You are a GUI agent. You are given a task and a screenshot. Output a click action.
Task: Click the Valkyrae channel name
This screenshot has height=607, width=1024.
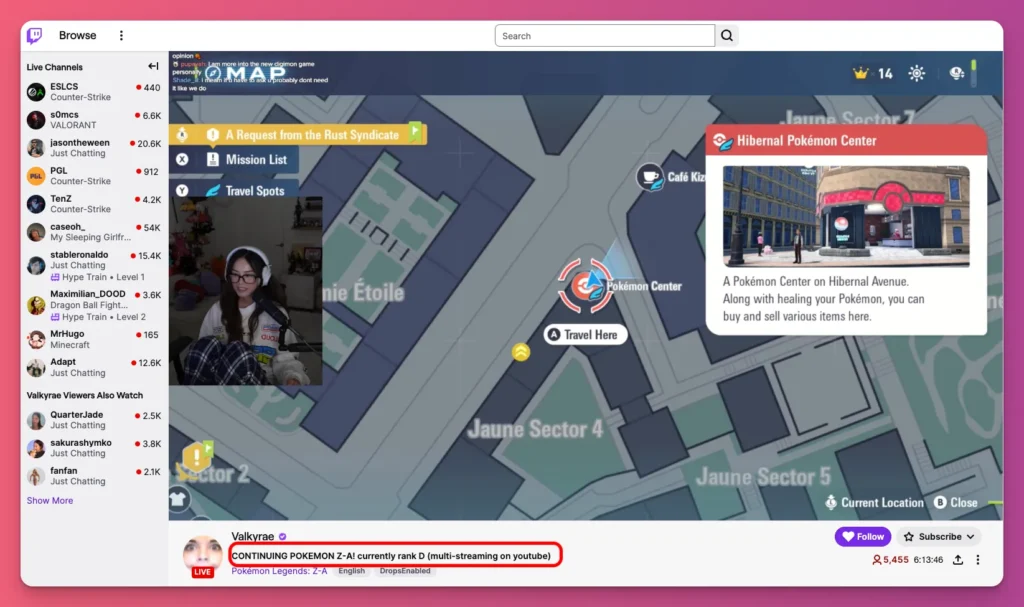pyautogui.click(x=253, y=537)
